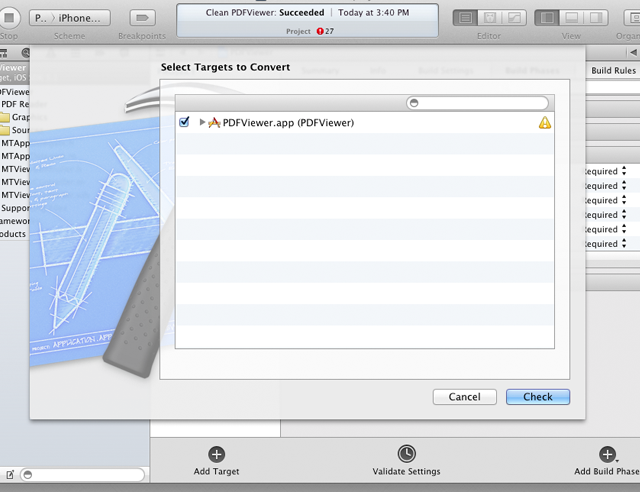640x492 pixels.
Task: Click the navigator filter field at bottom
Action: click(x=82, y=475)
